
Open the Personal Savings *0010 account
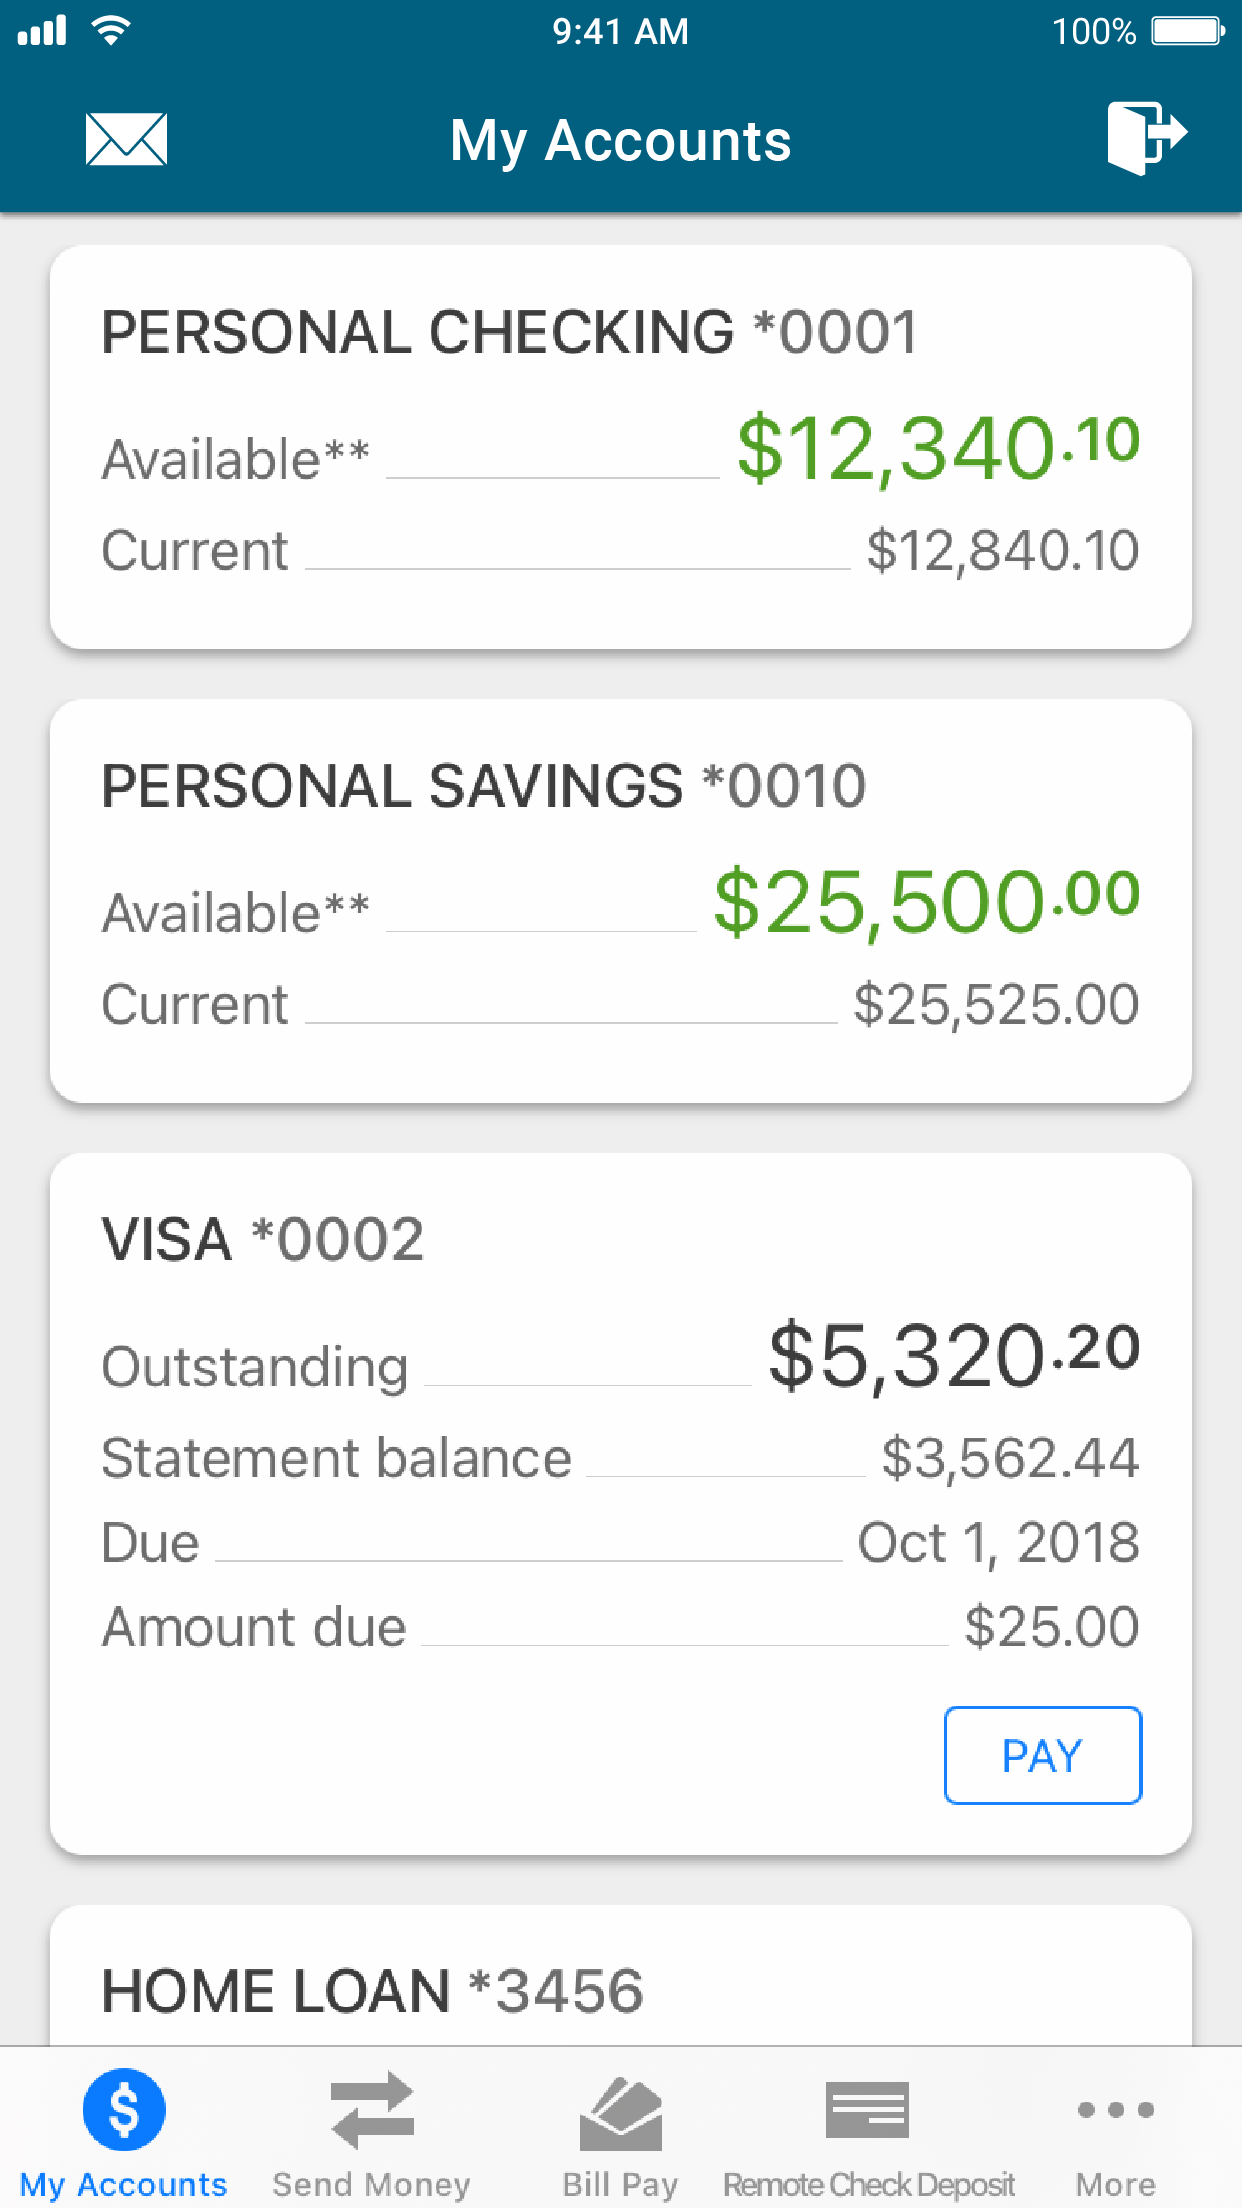[621, 901]
